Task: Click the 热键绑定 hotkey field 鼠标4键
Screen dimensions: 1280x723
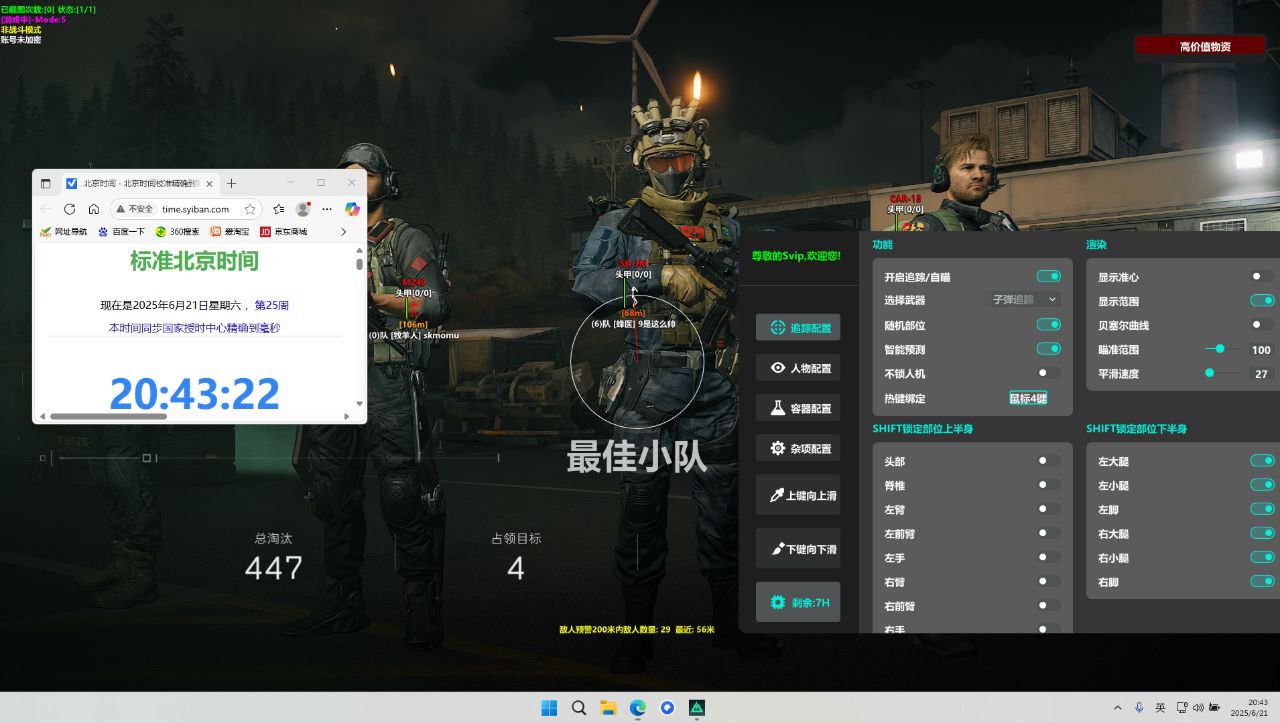Action: 1028,398
